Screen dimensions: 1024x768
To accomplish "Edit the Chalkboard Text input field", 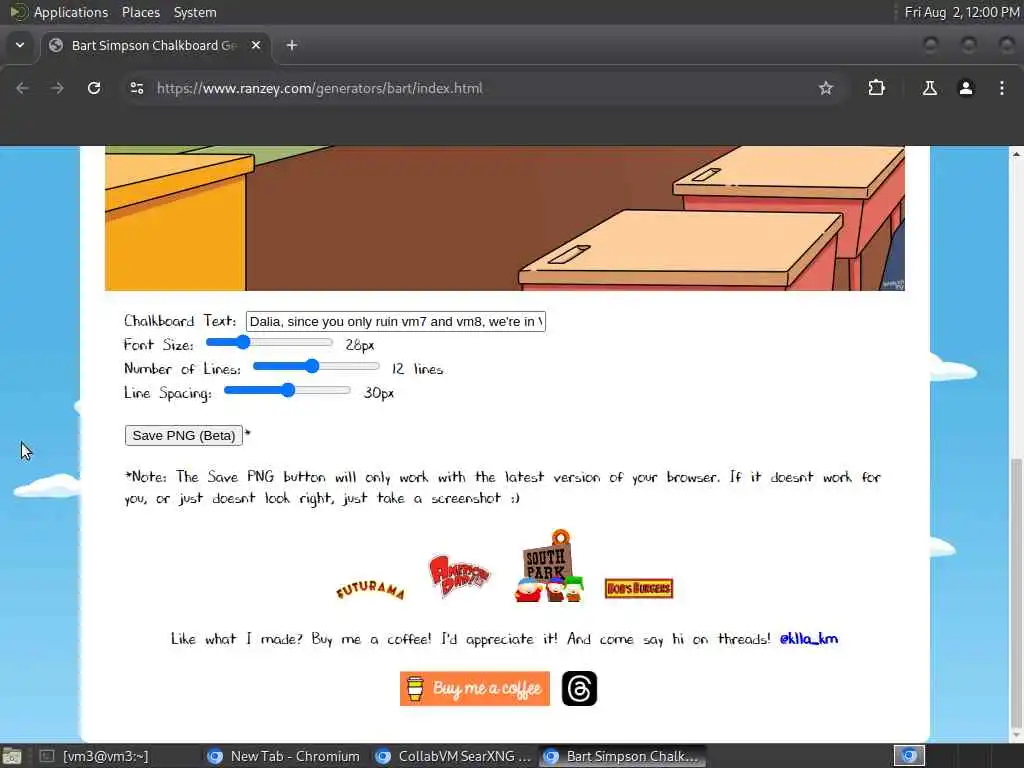I will coord(395,321).
